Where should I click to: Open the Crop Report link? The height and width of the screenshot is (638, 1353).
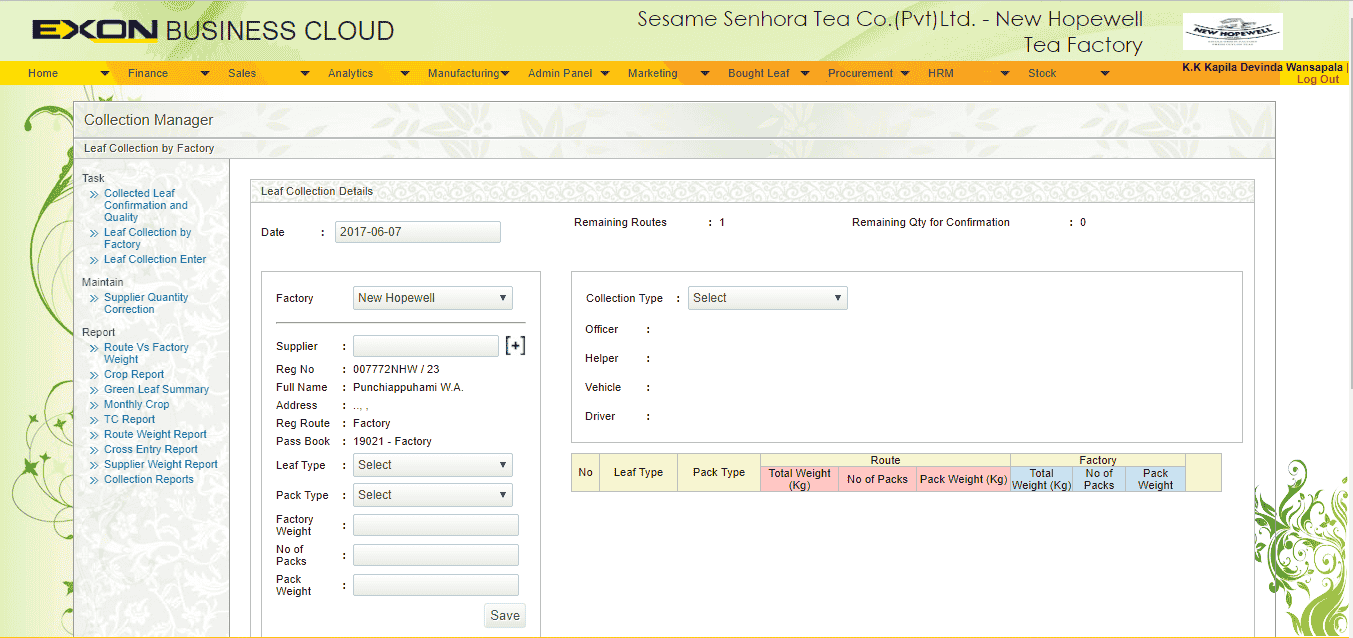134,374
